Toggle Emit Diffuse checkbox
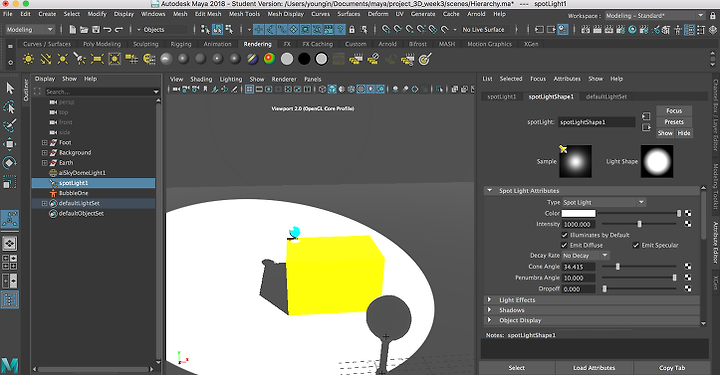Screen dimensions: 720x375 (564, 245)
